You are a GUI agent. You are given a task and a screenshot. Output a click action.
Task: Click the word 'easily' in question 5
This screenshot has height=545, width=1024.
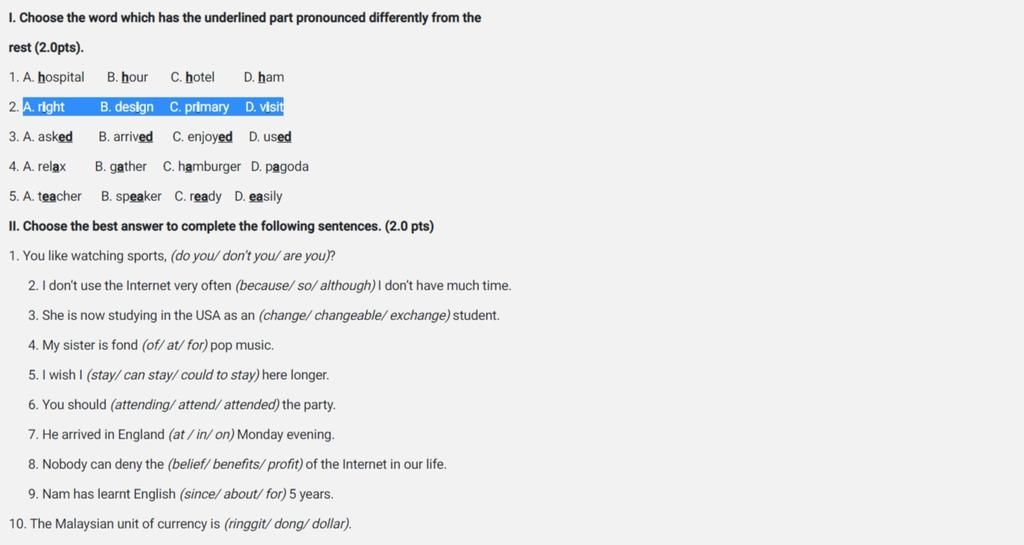click(x=266, y=196)
